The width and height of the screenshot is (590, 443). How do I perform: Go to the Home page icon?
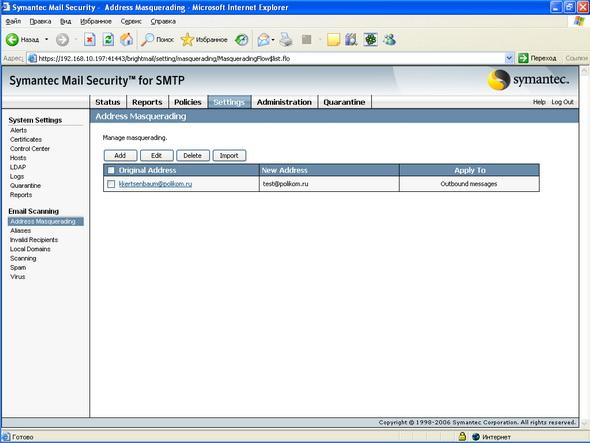point(126,40)
